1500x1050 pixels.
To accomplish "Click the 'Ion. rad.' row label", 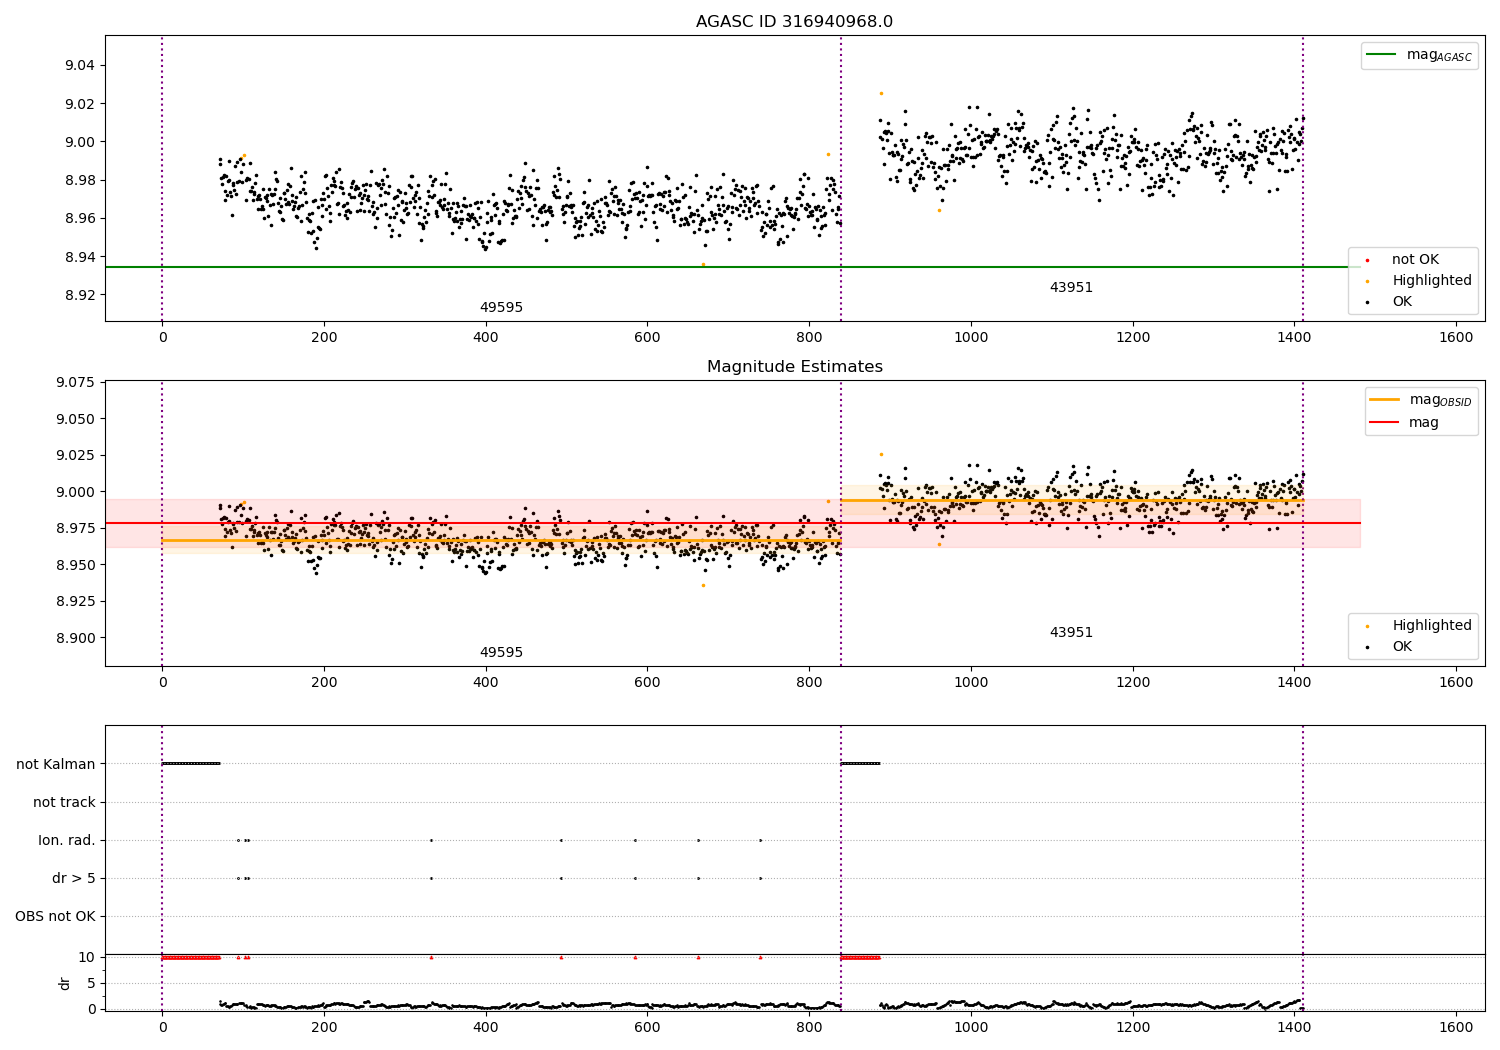I will [x=67, y=840].
